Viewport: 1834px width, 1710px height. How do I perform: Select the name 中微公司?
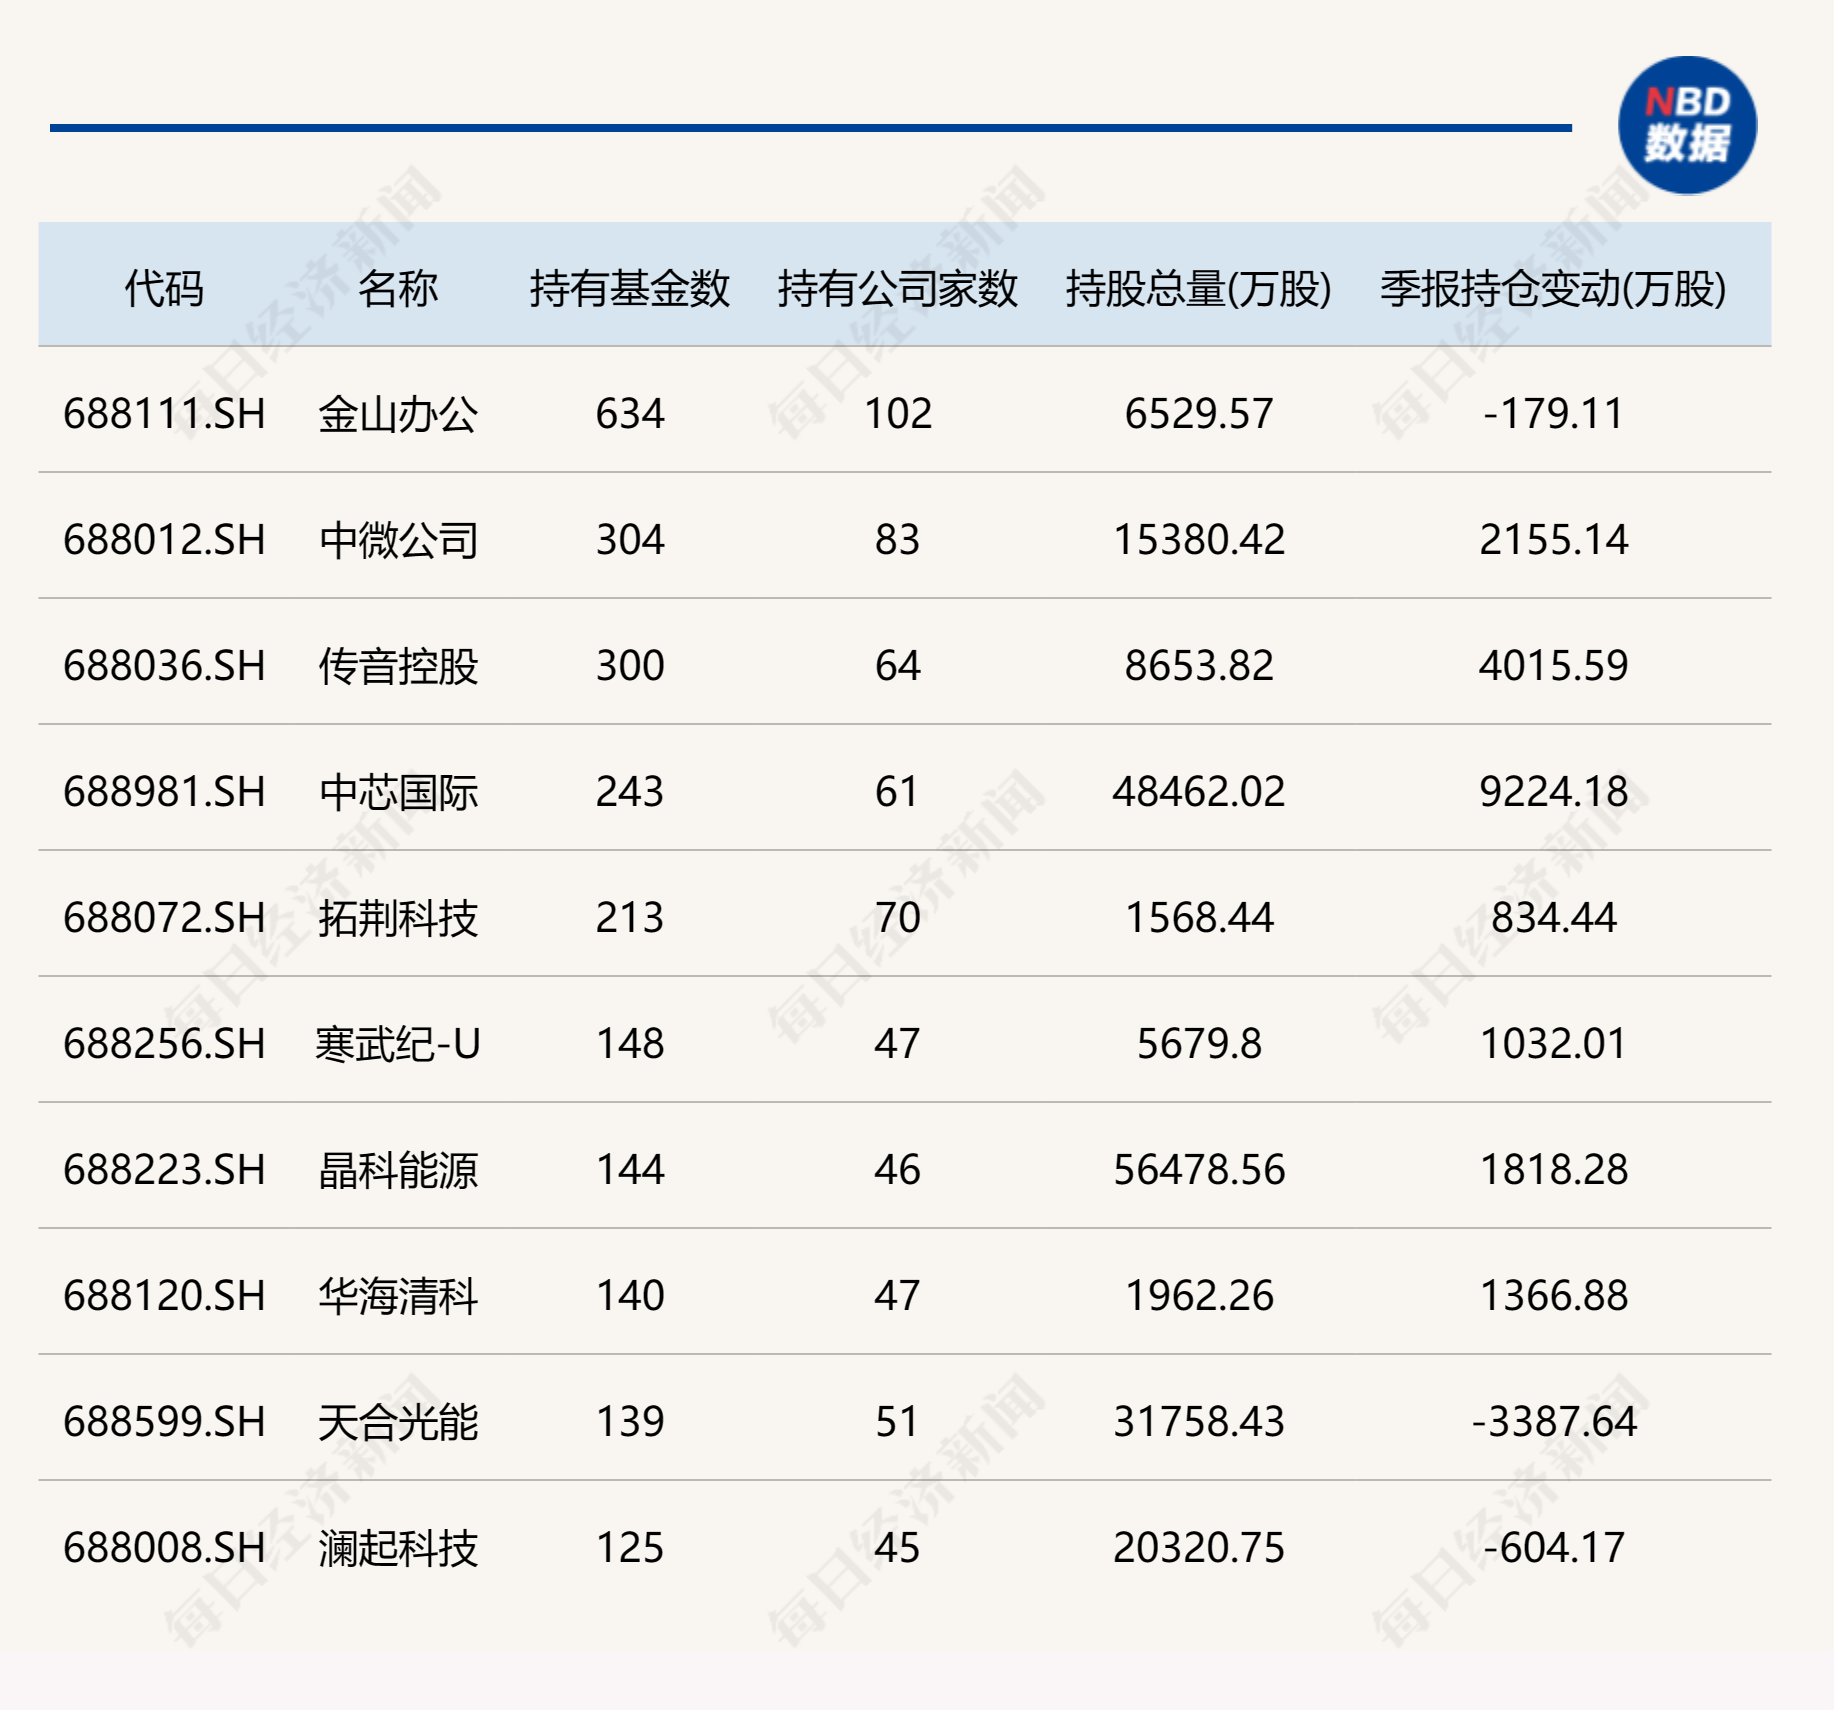398,540
